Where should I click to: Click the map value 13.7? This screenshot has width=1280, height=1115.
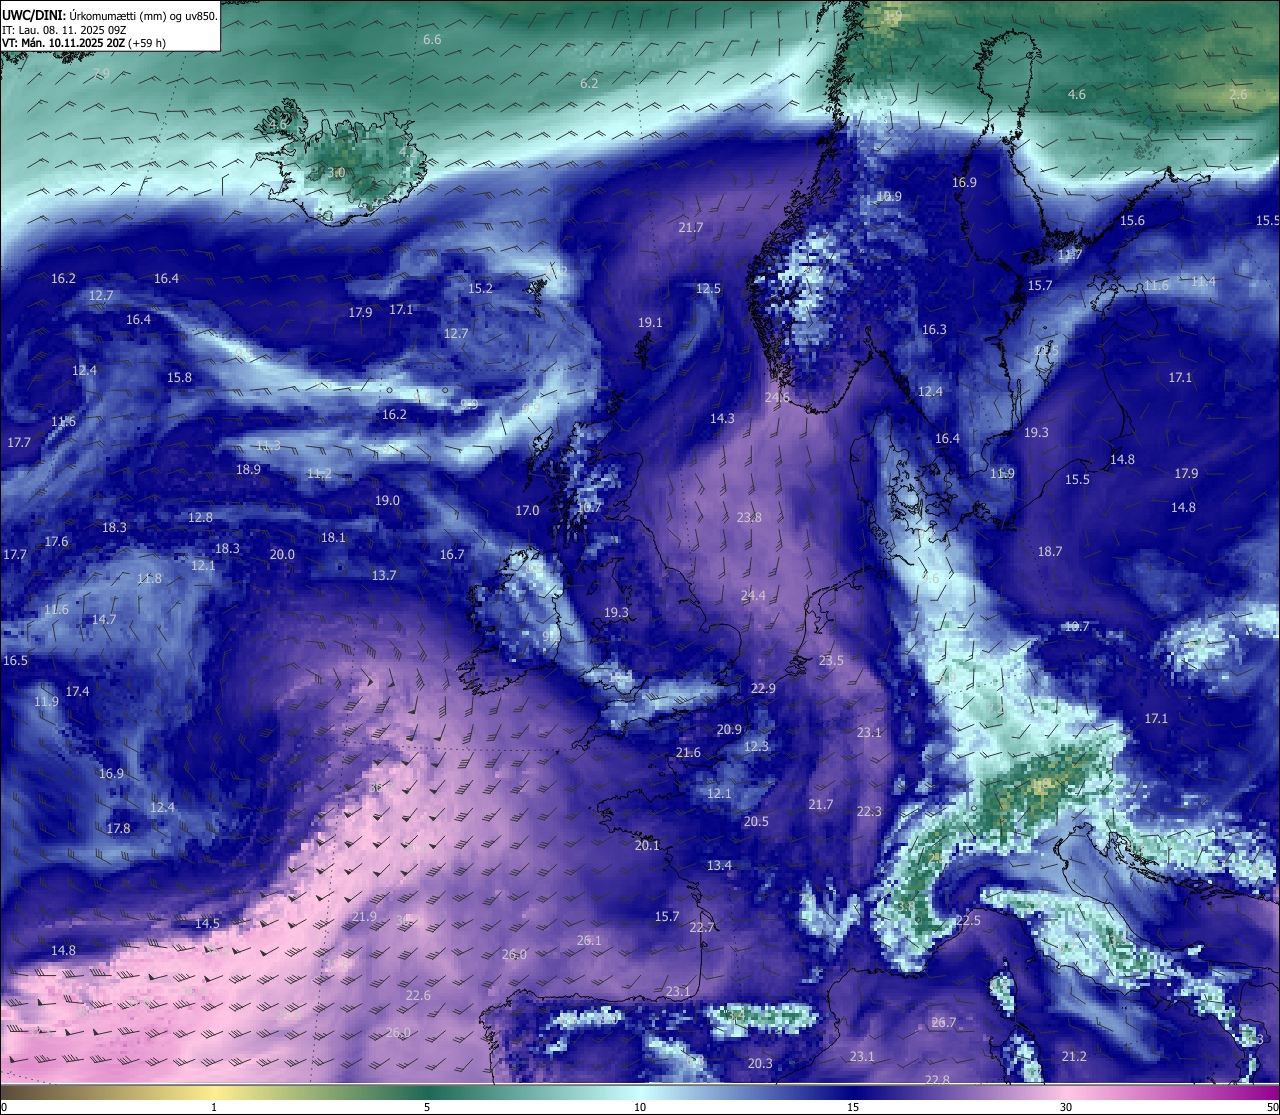[x=384, y=576]
